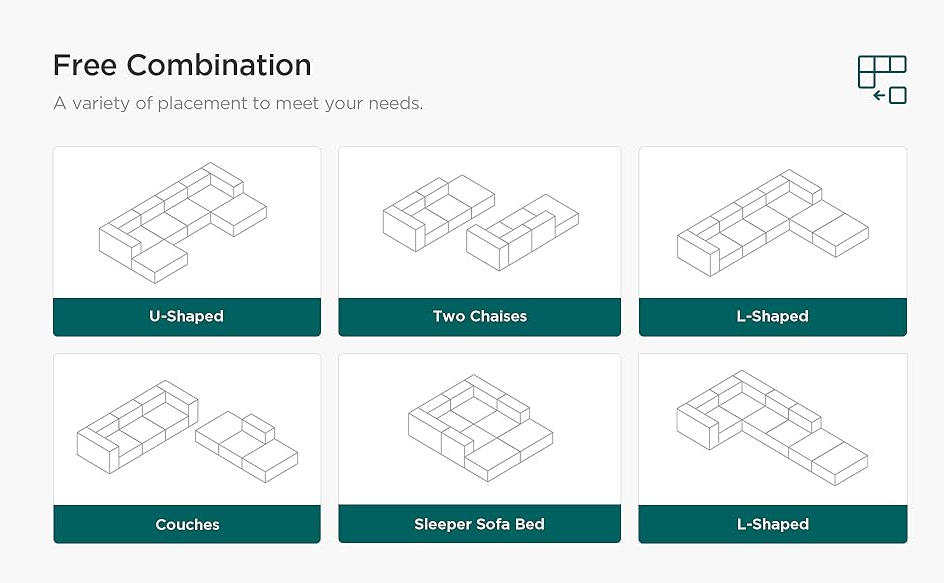944x583 pixels.
Task: Open the Sleeper Sofa Bed diagram
Action: coord(480,428)
